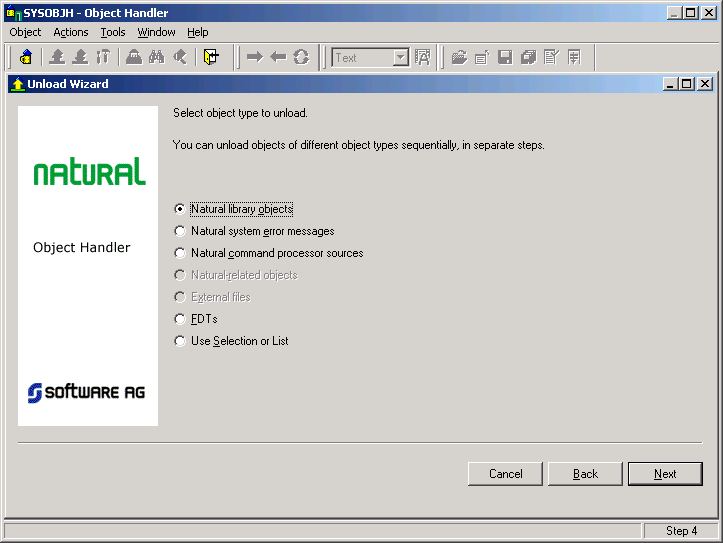Select the External files radio option
This screenshot has width=723, height=543.
180,297
